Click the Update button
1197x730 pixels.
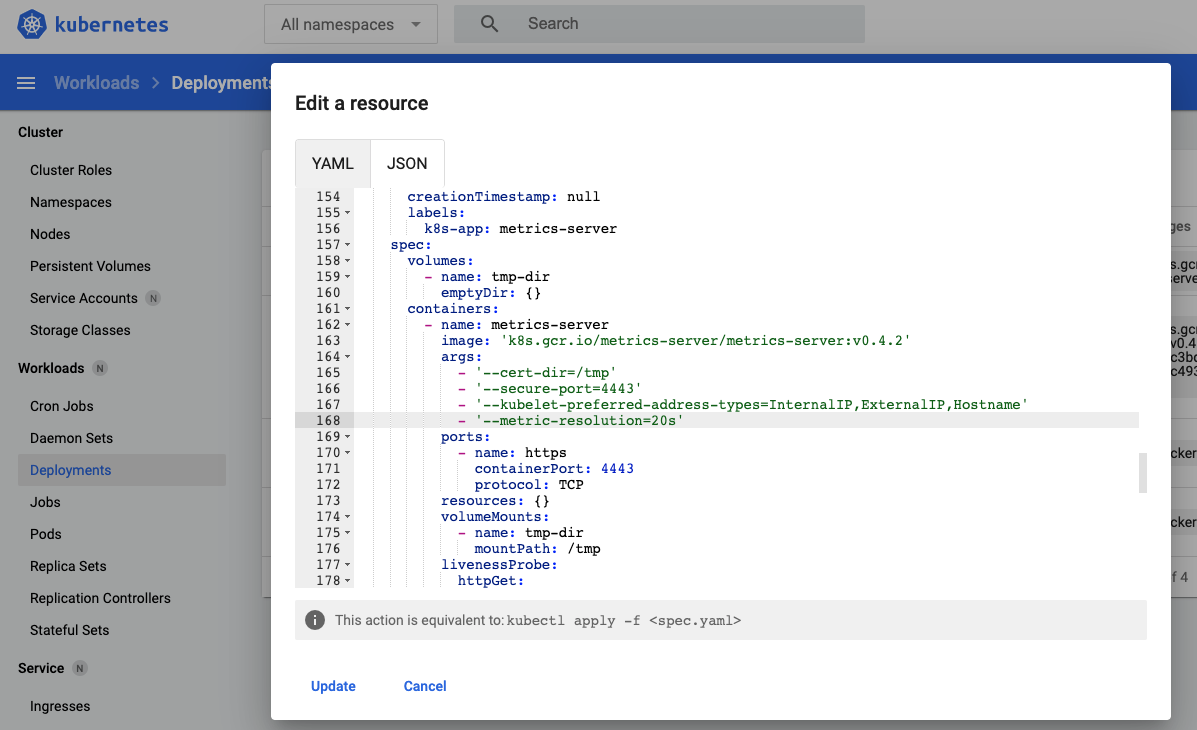click(x=333, y=686)
